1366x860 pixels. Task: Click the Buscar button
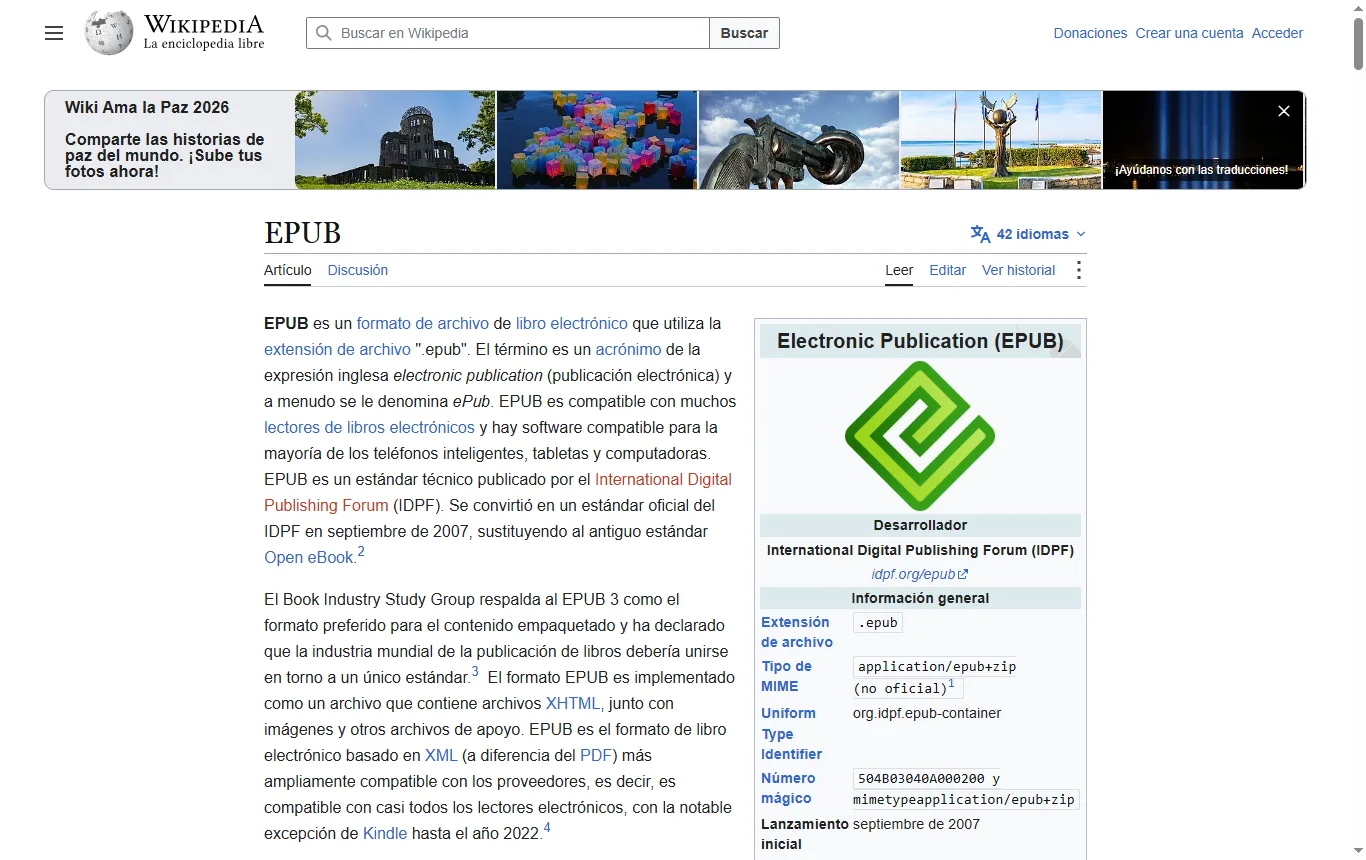point(745,33)
